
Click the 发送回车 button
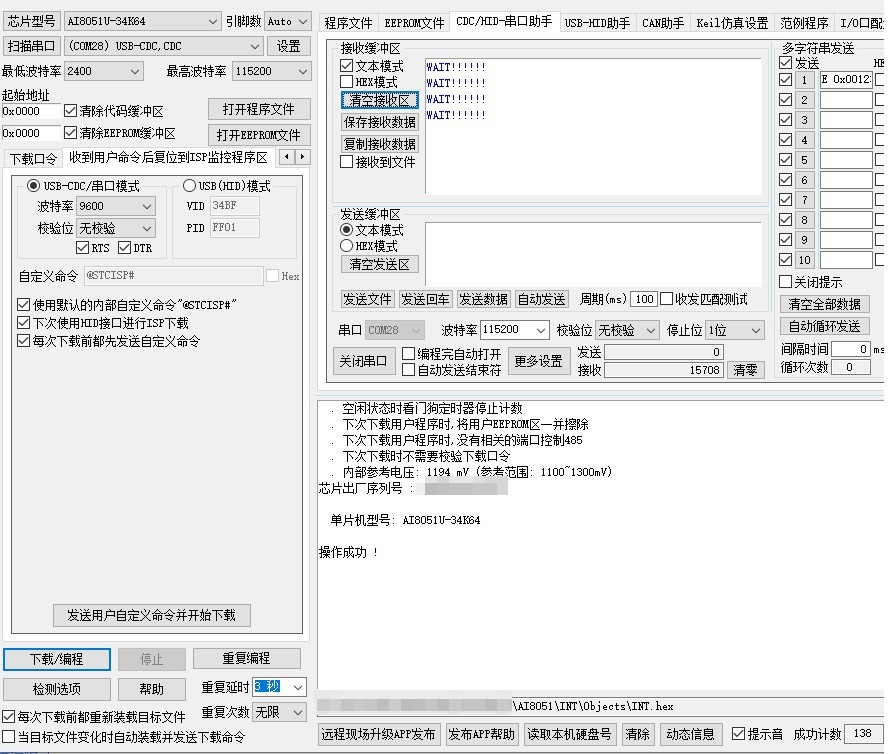click(x=426, y=299)
